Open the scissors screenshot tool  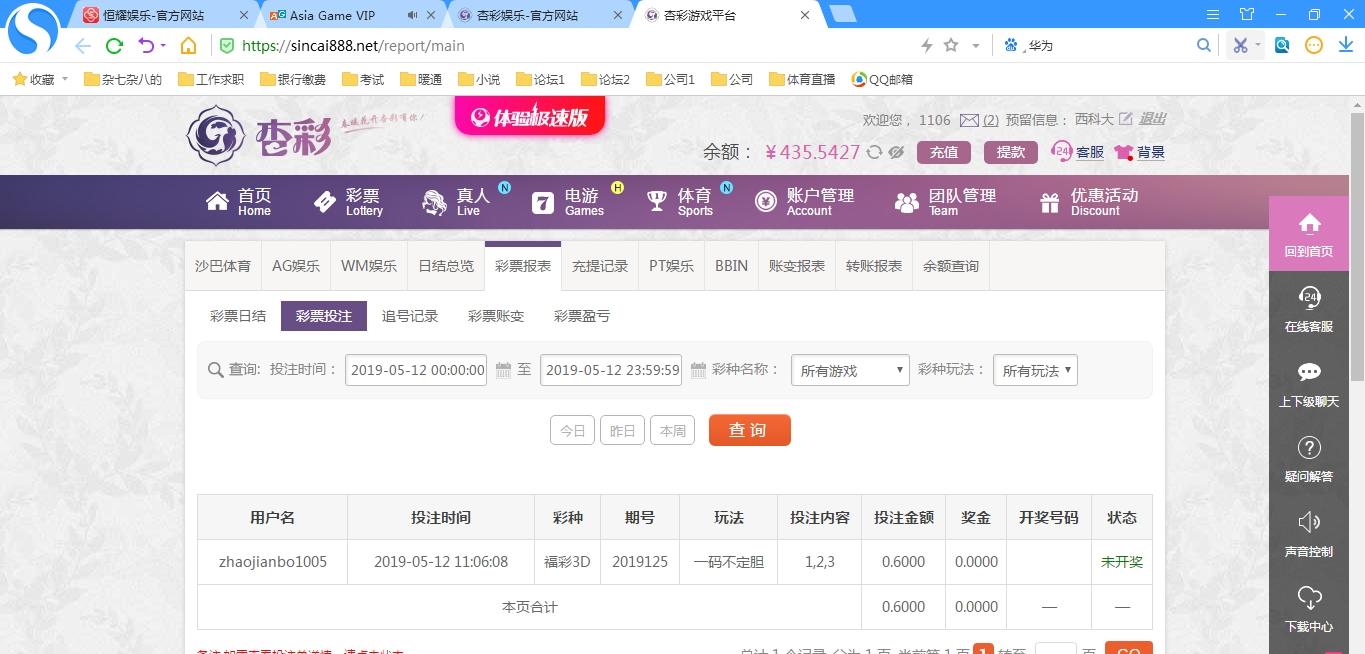coord(1240,45)
